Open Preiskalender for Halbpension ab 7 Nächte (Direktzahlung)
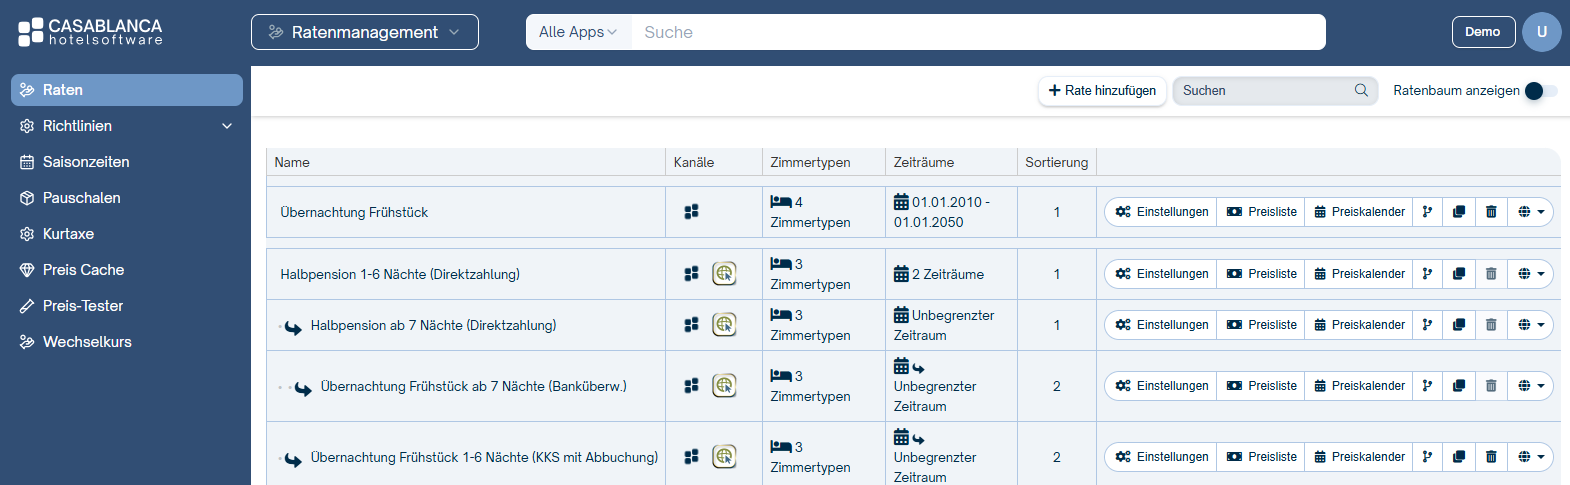Screen dimensions: 1570x485 [1358, 325]
